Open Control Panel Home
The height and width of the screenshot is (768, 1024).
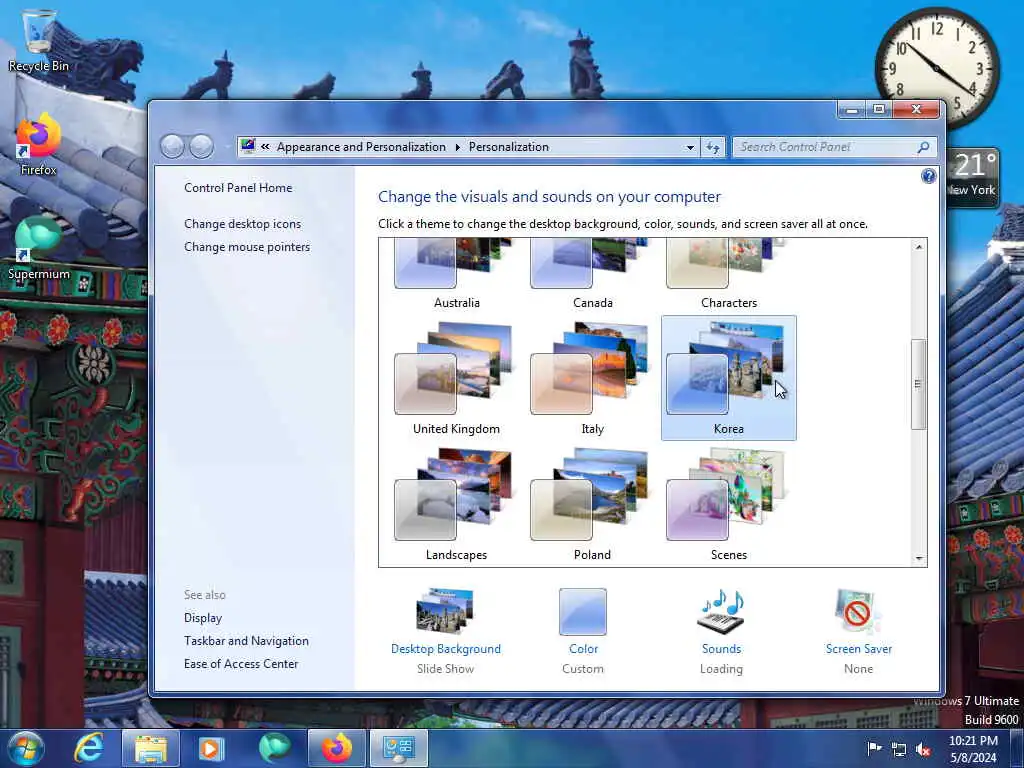click(x=238, y=188)
